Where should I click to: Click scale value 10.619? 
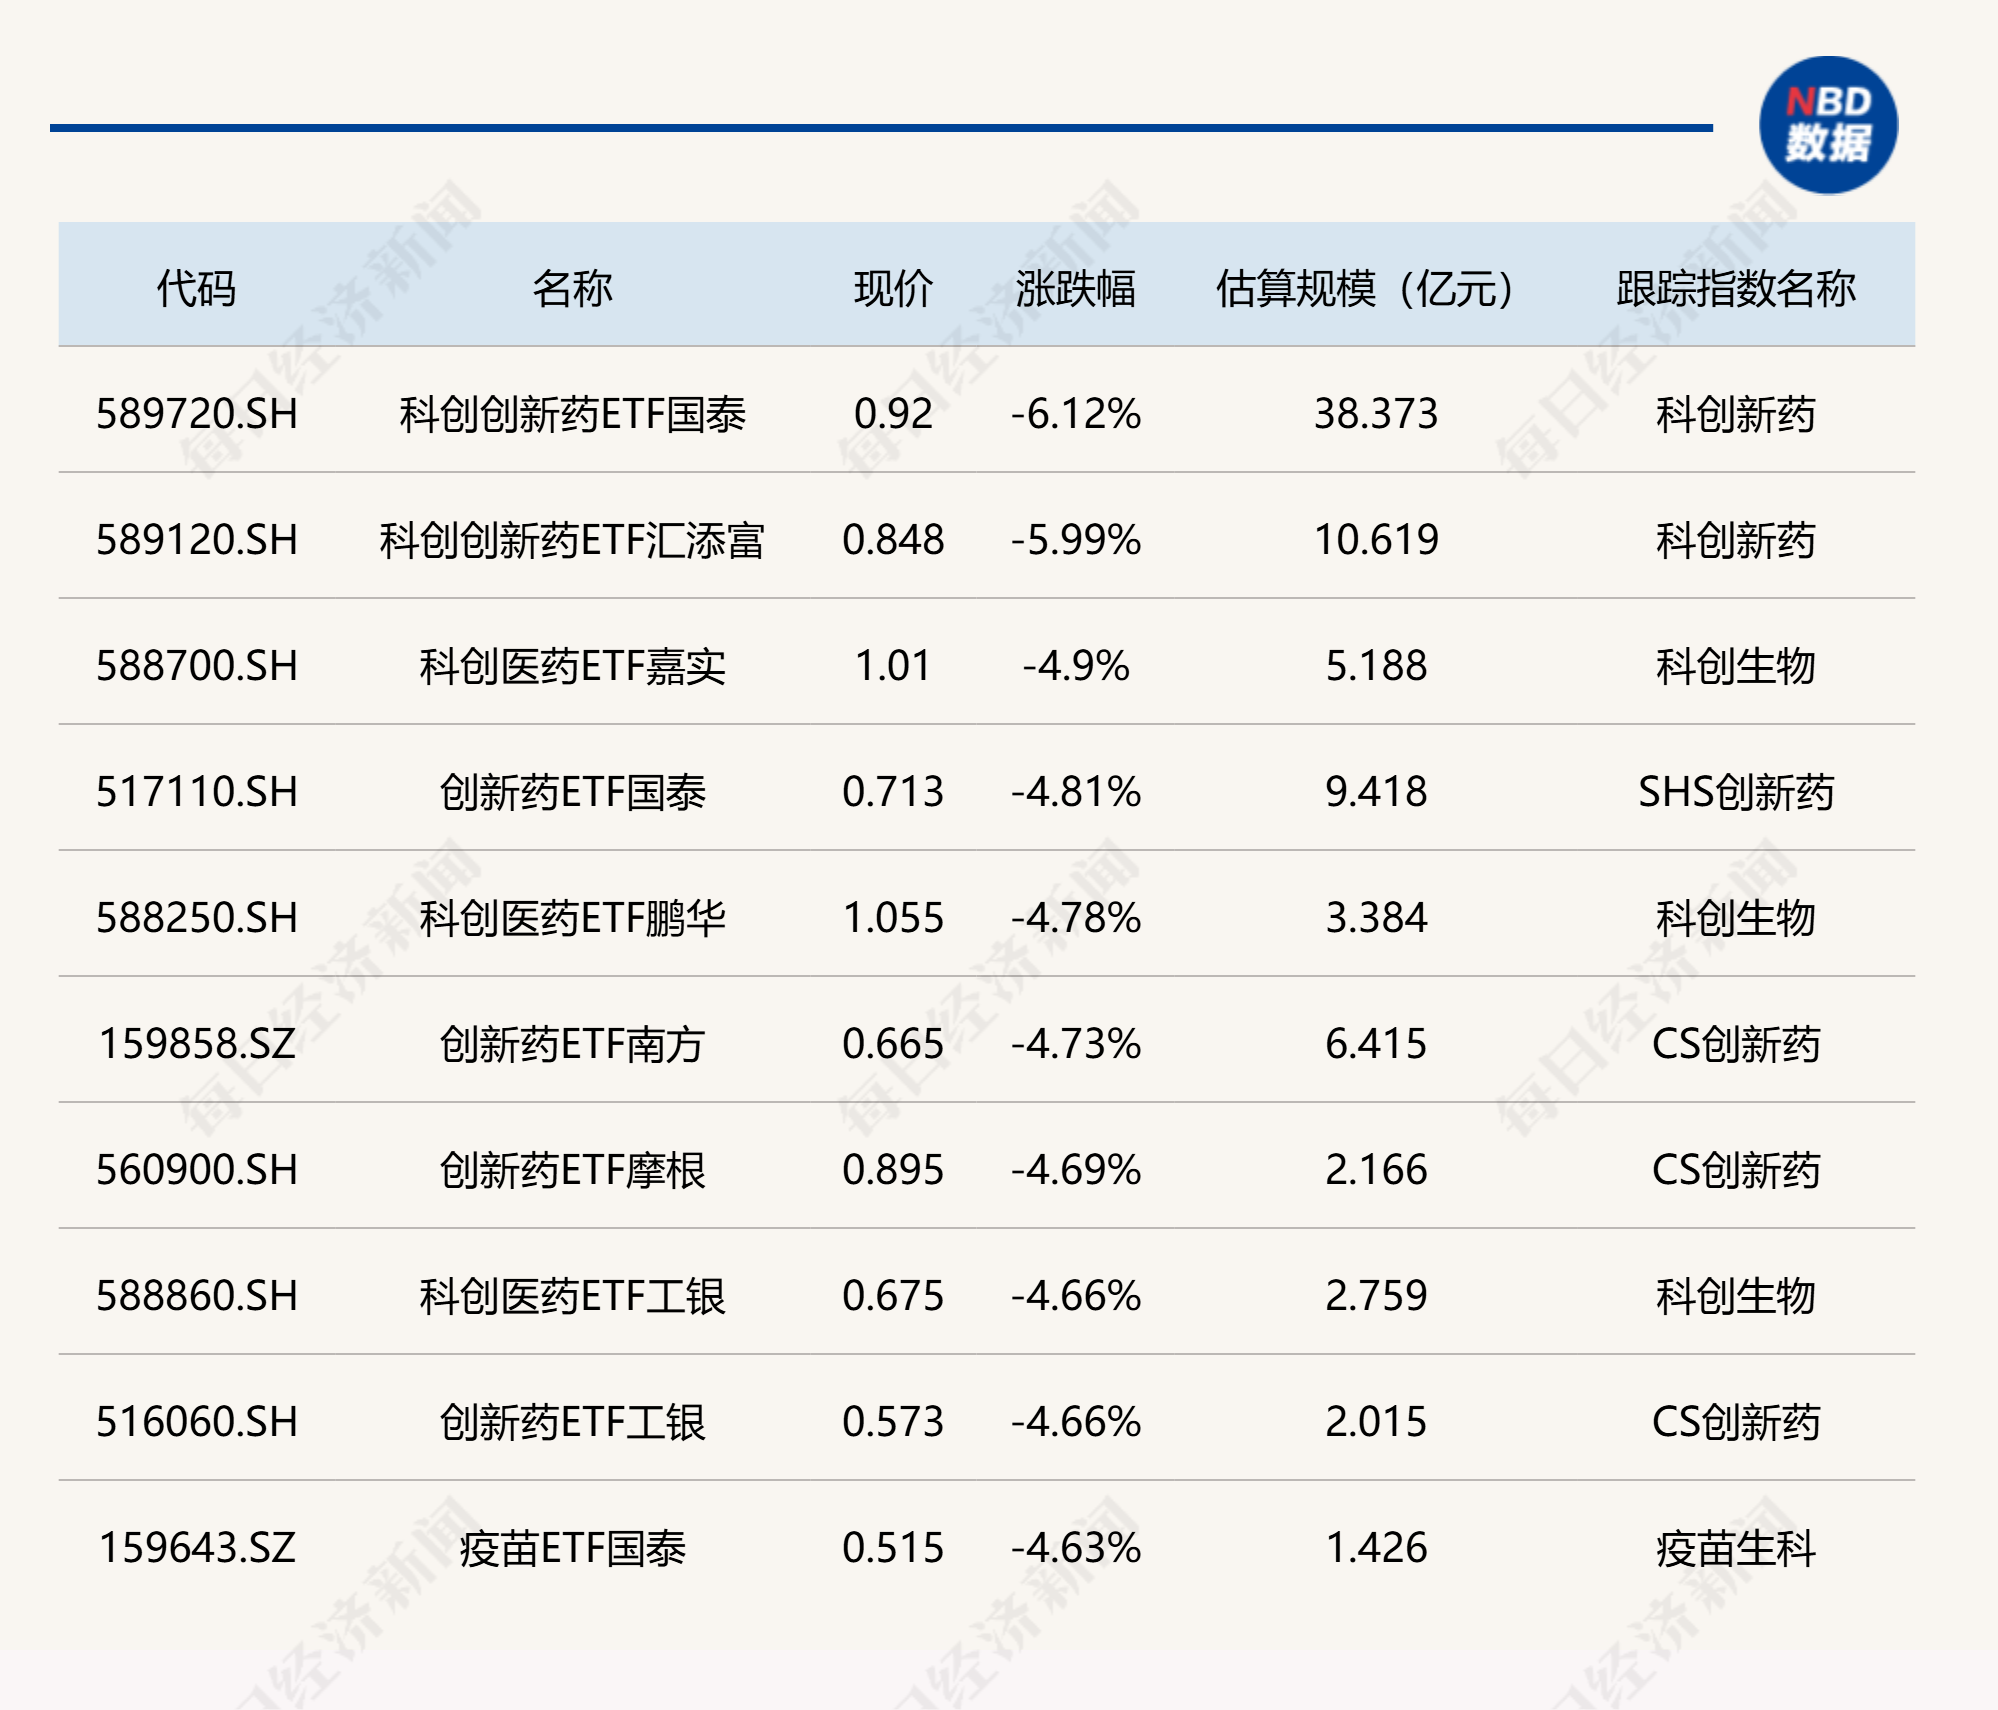1376,539
